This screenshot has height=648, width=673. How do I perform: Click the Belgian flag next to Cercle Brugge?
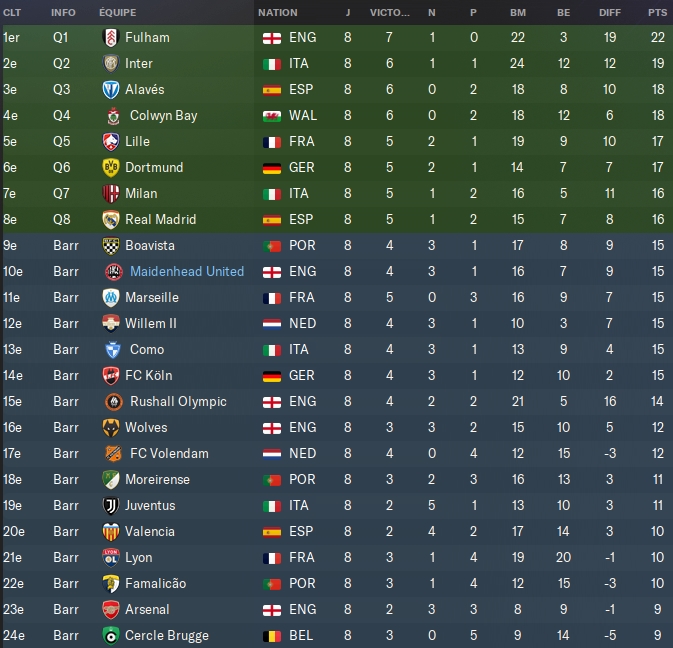point(270,635)
